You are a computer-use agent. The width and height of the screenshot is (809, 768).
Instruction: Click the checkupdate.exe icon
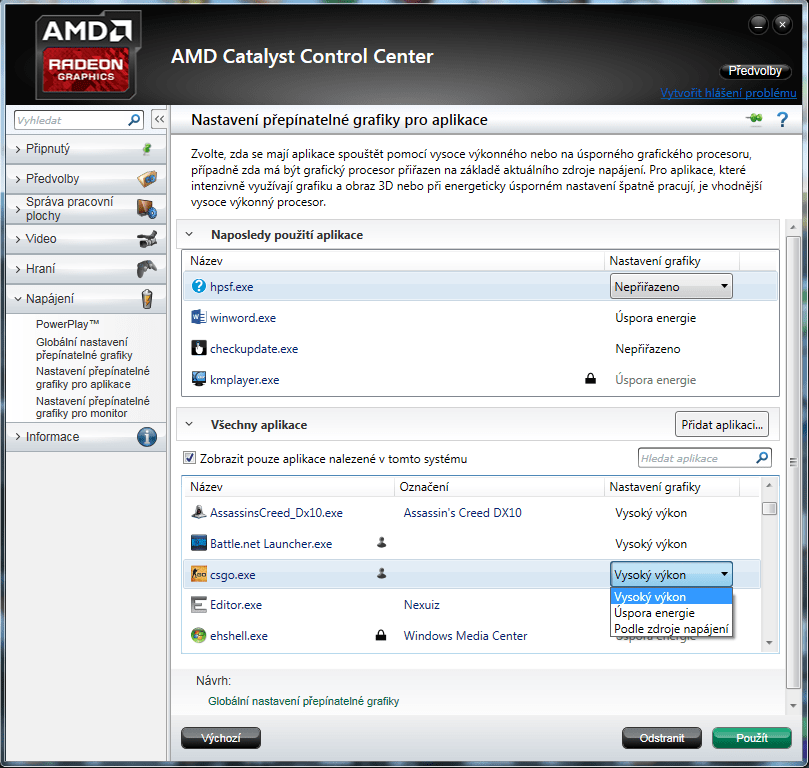tap(199, 348)
